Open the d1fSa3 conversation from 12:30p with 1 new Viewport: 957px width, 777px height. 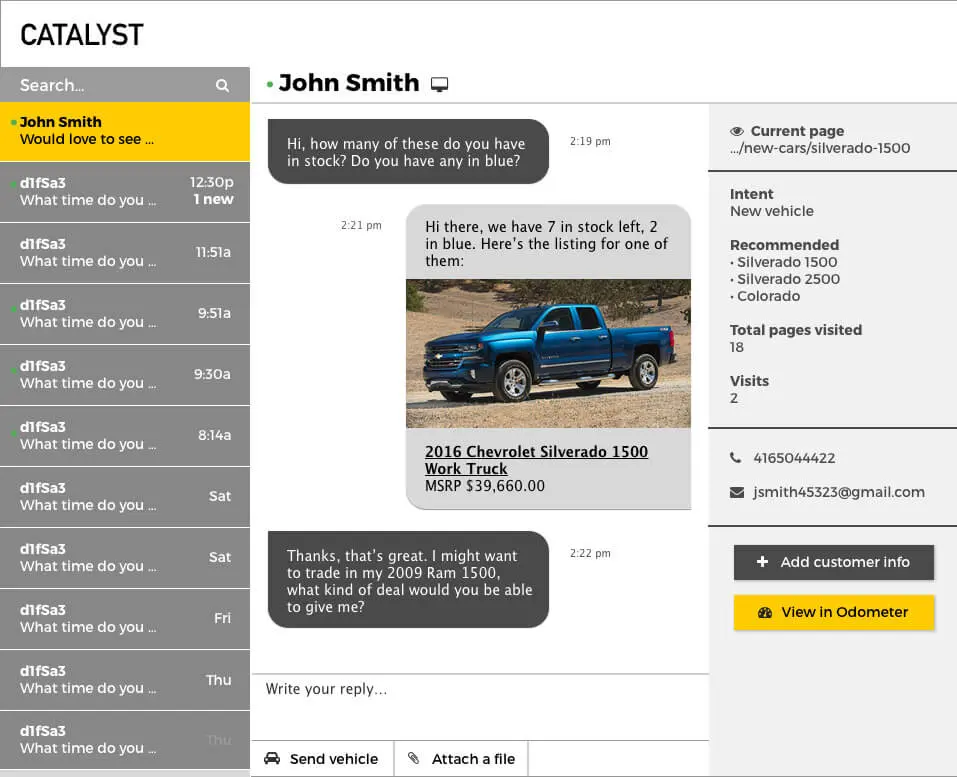pyautogui.click(x=125, y=192)
